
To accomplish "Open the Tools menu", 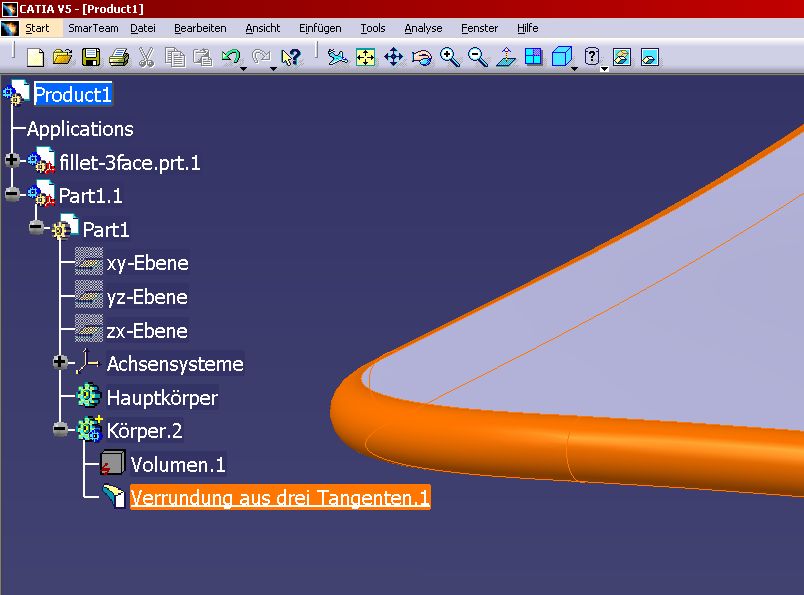I will point(373,28).
